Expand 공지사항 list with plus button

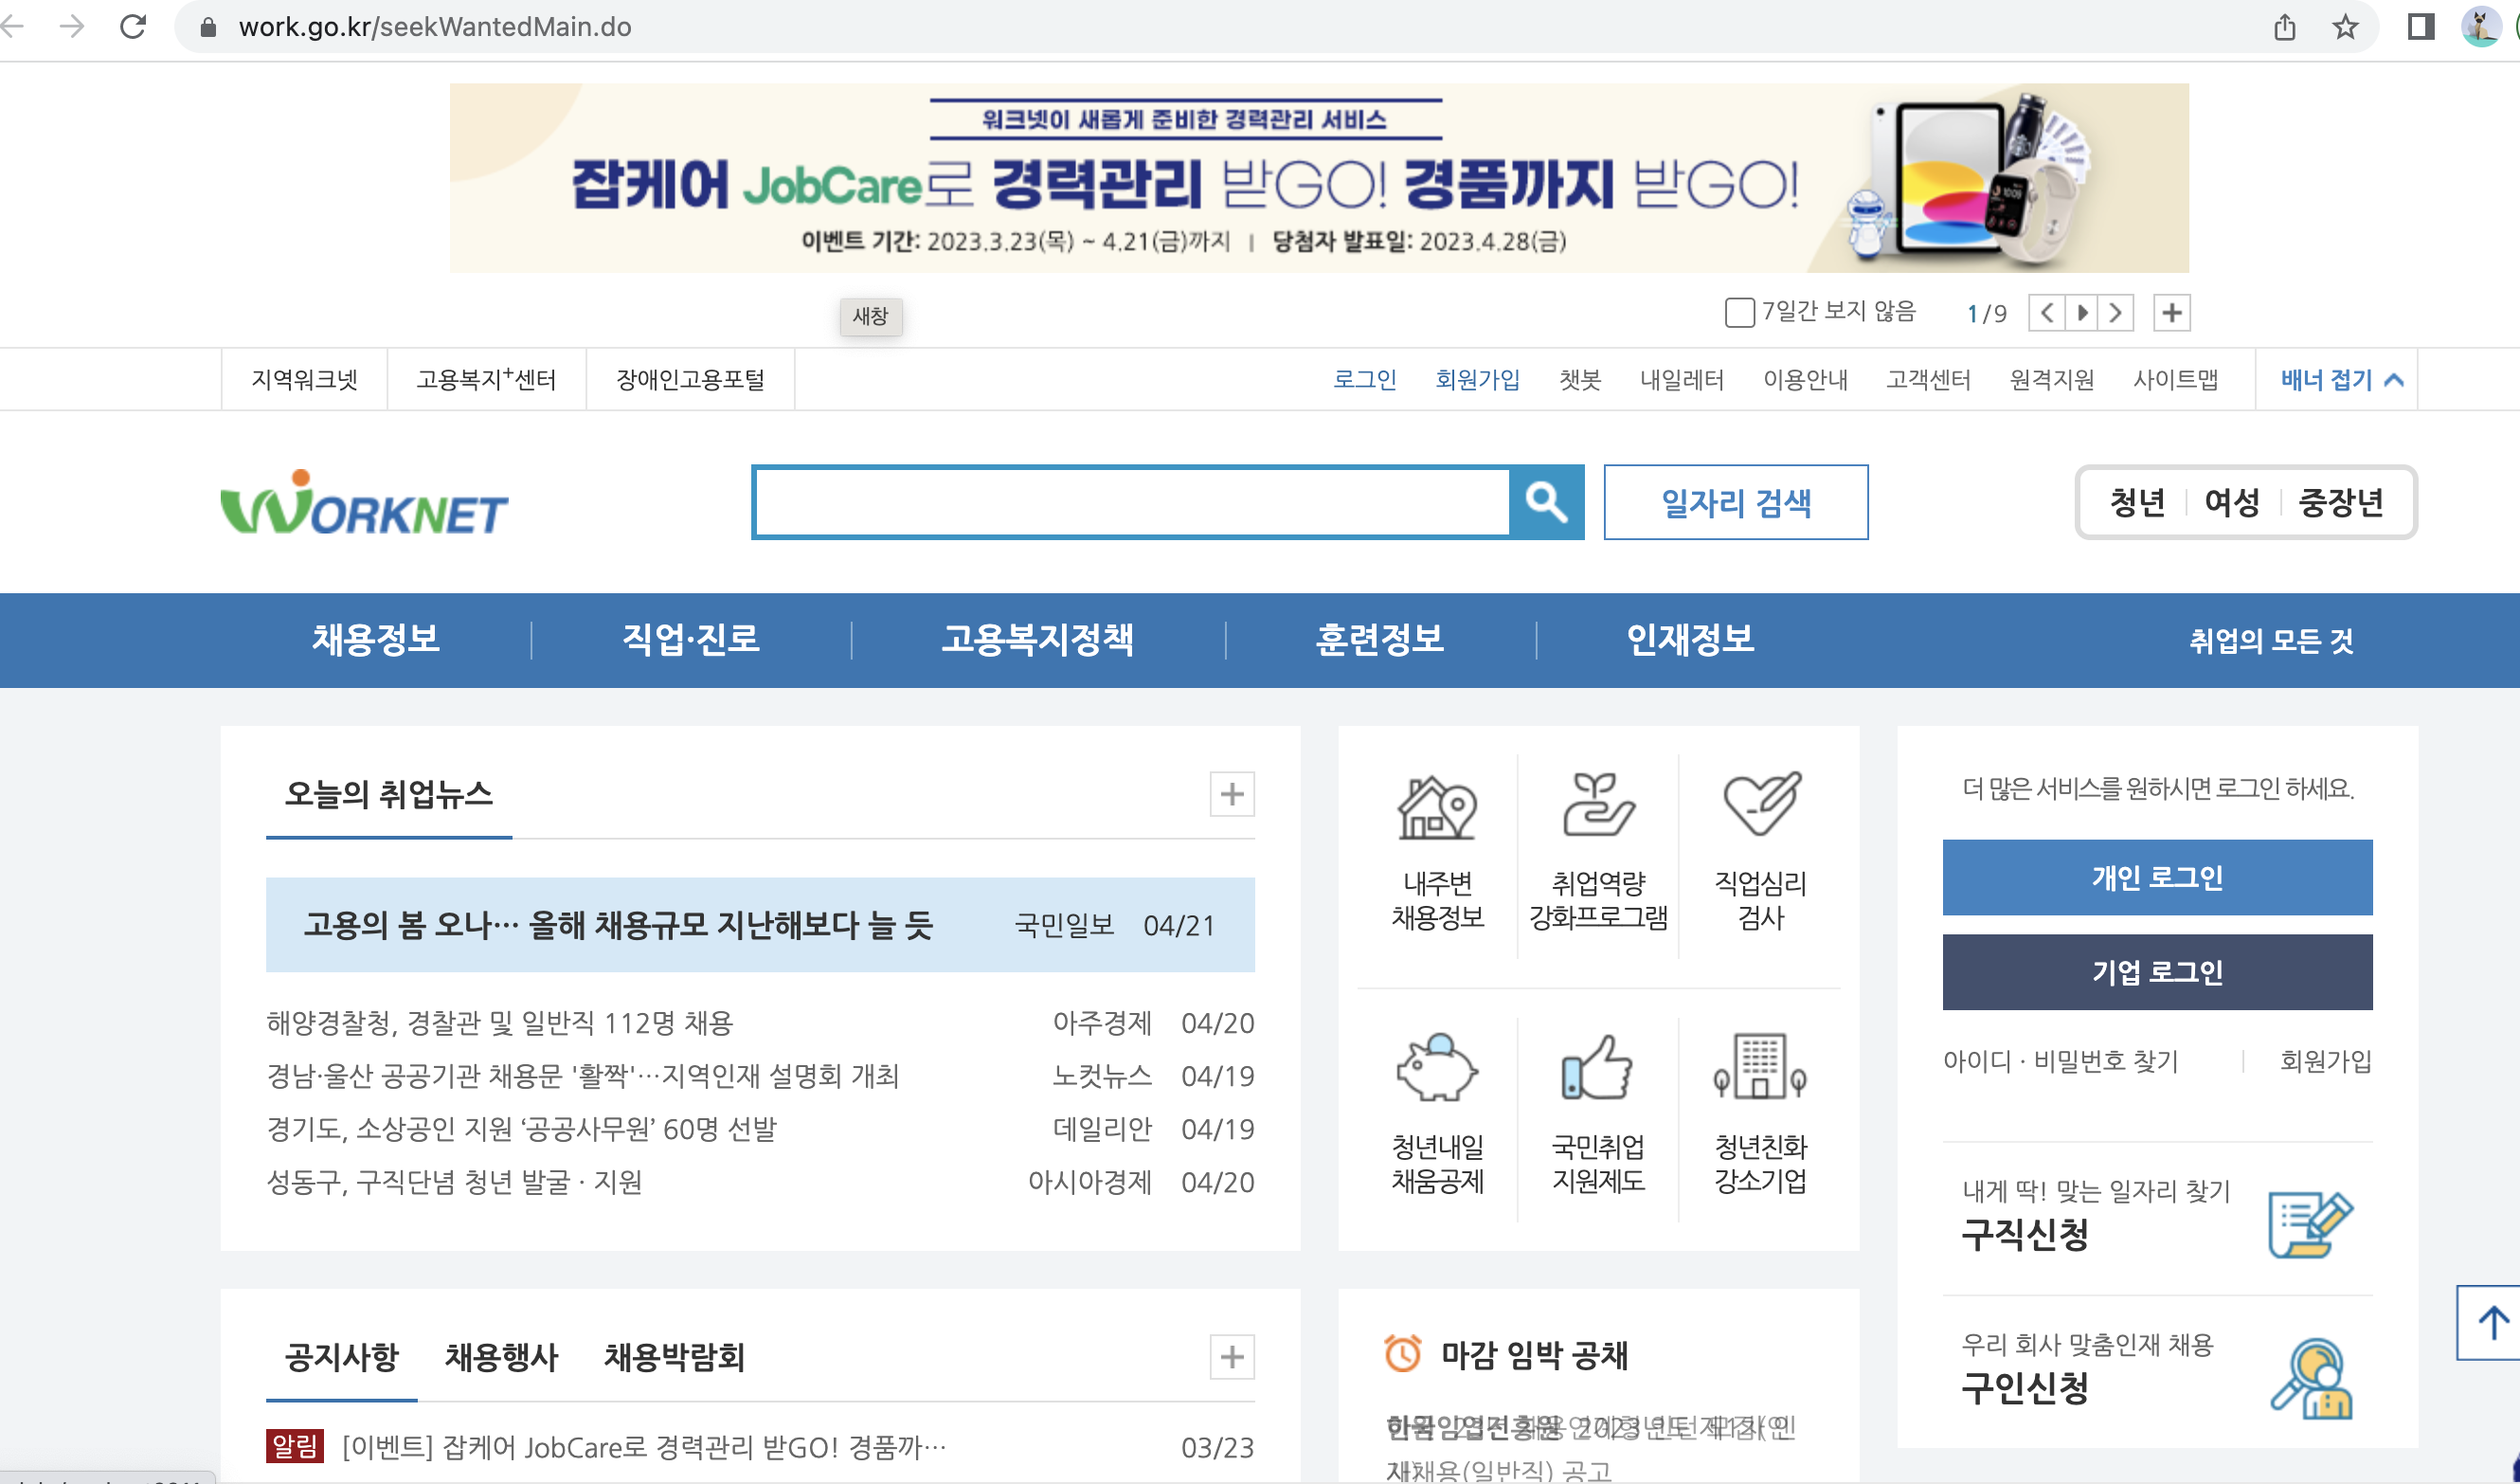click(x=1231, y=1357)
